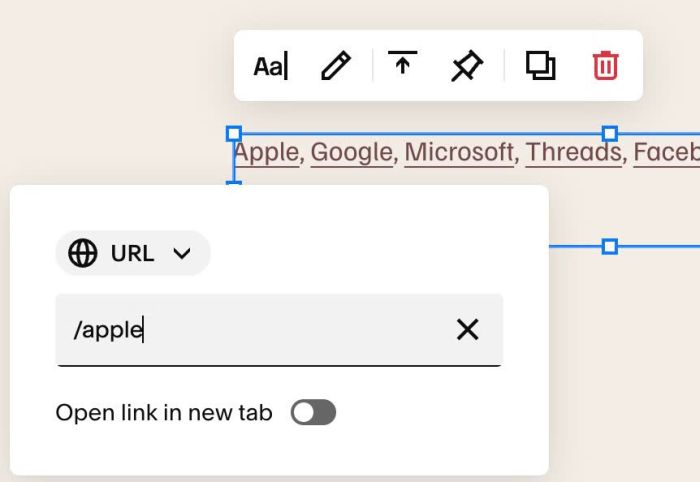This screenshot has height=482, width=700.
Task: Select the pencil edit icon
Action: [336, 66]
